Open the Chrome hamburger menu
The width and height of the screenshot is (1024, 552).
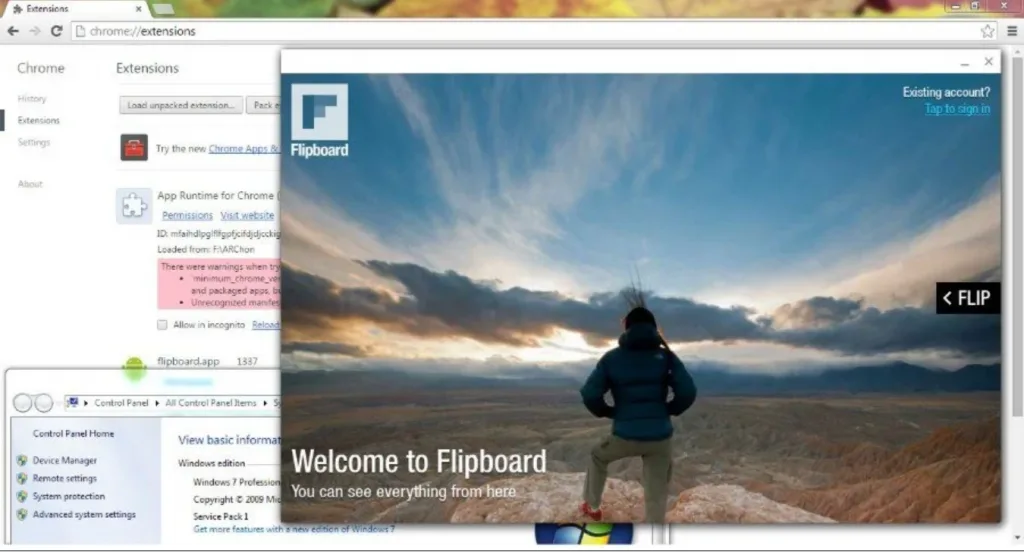(x=1011, y=31)
